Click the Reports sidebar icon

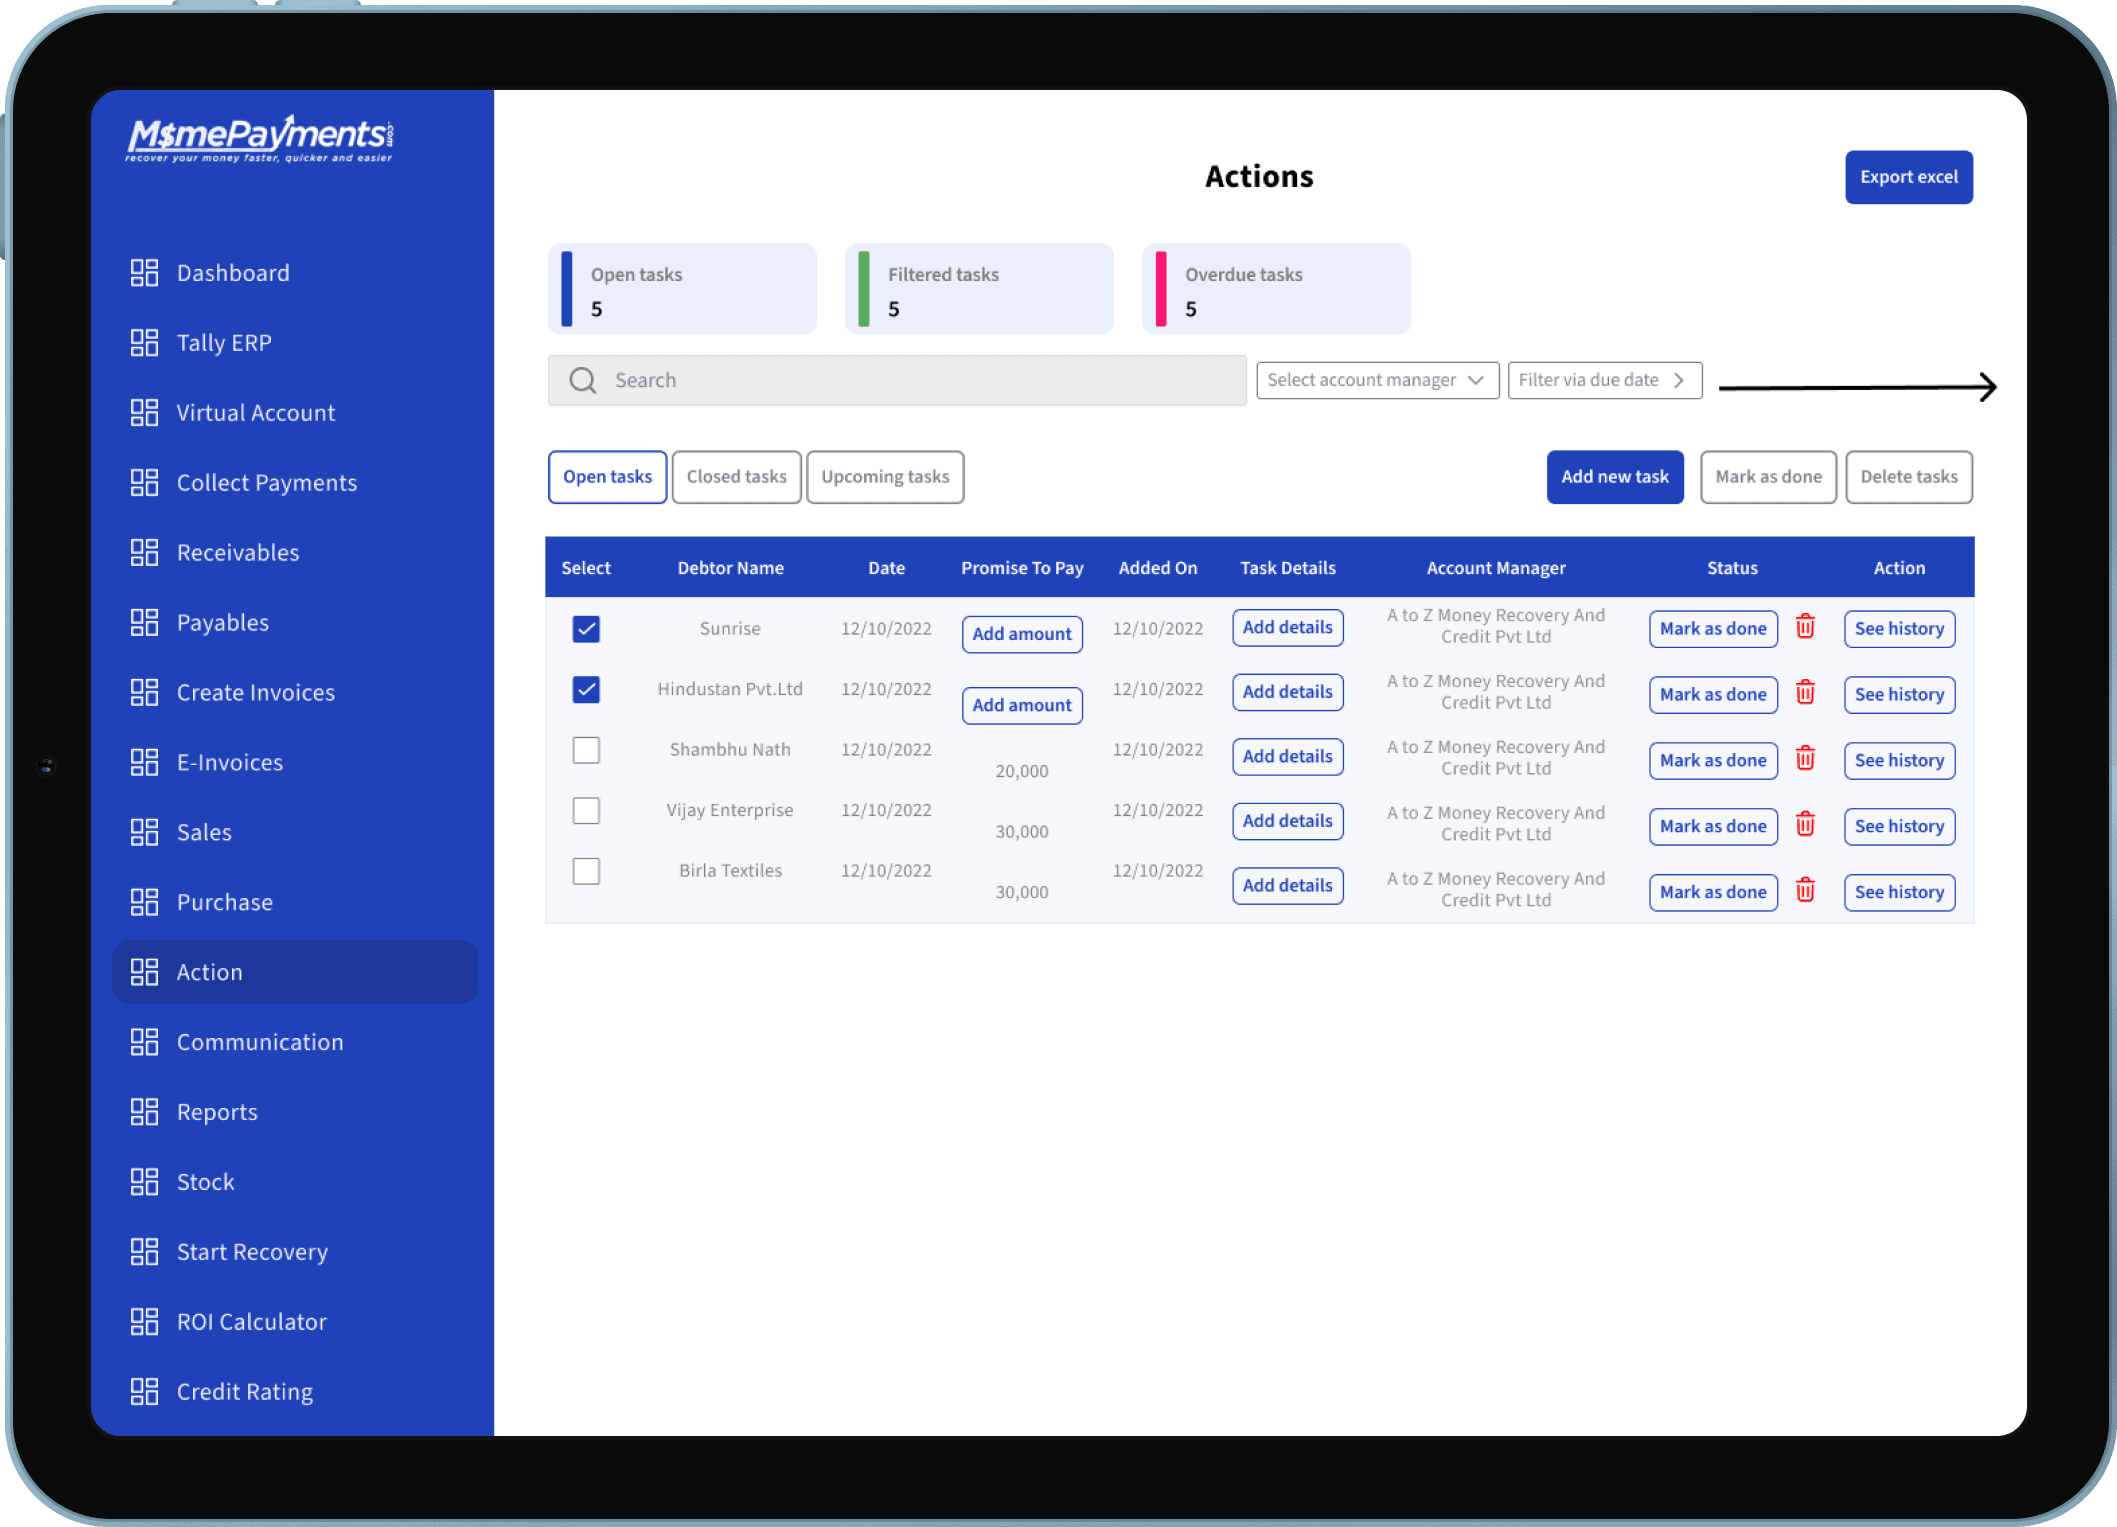pos(144,1112)
